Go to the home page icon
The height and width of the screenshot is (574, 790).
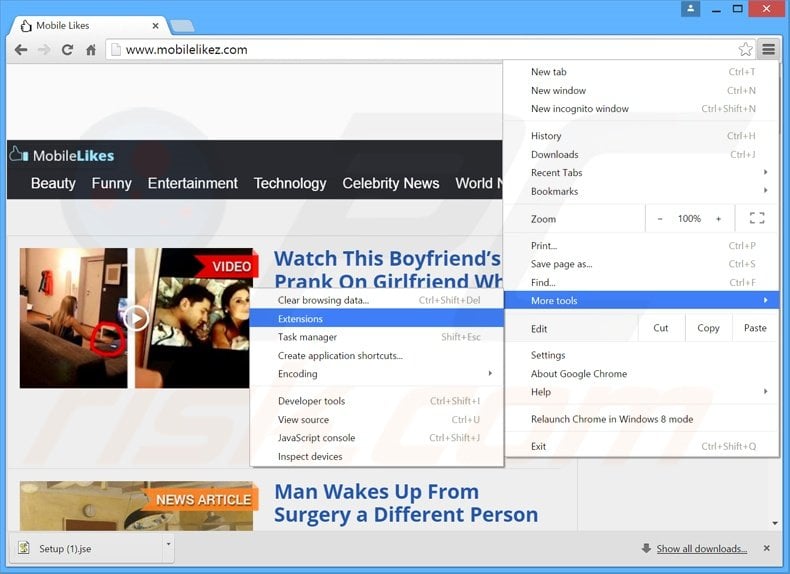tap(91, 50)
